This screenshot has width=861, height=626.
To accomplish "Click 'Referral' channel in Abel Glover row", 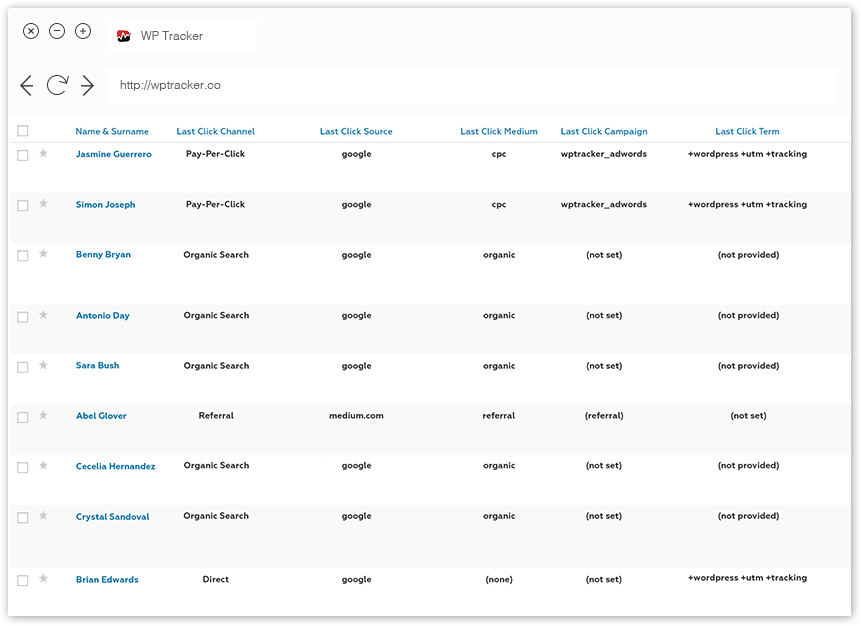I will [x=216, y=416].
